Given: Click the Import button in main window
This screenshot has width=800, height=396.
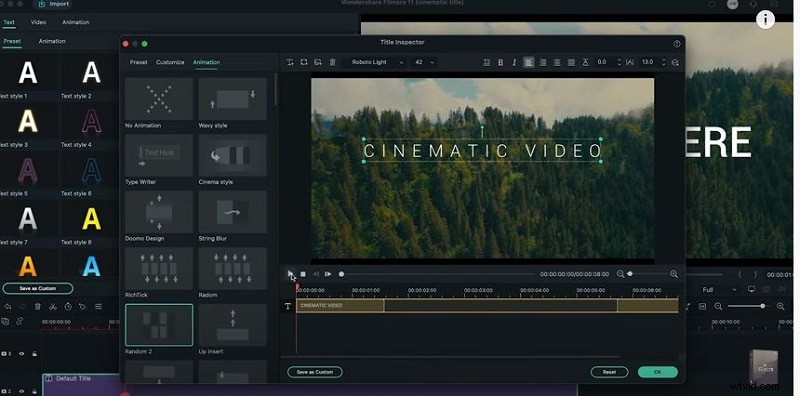Looking at the screenshot, I should tap(53, 5).
